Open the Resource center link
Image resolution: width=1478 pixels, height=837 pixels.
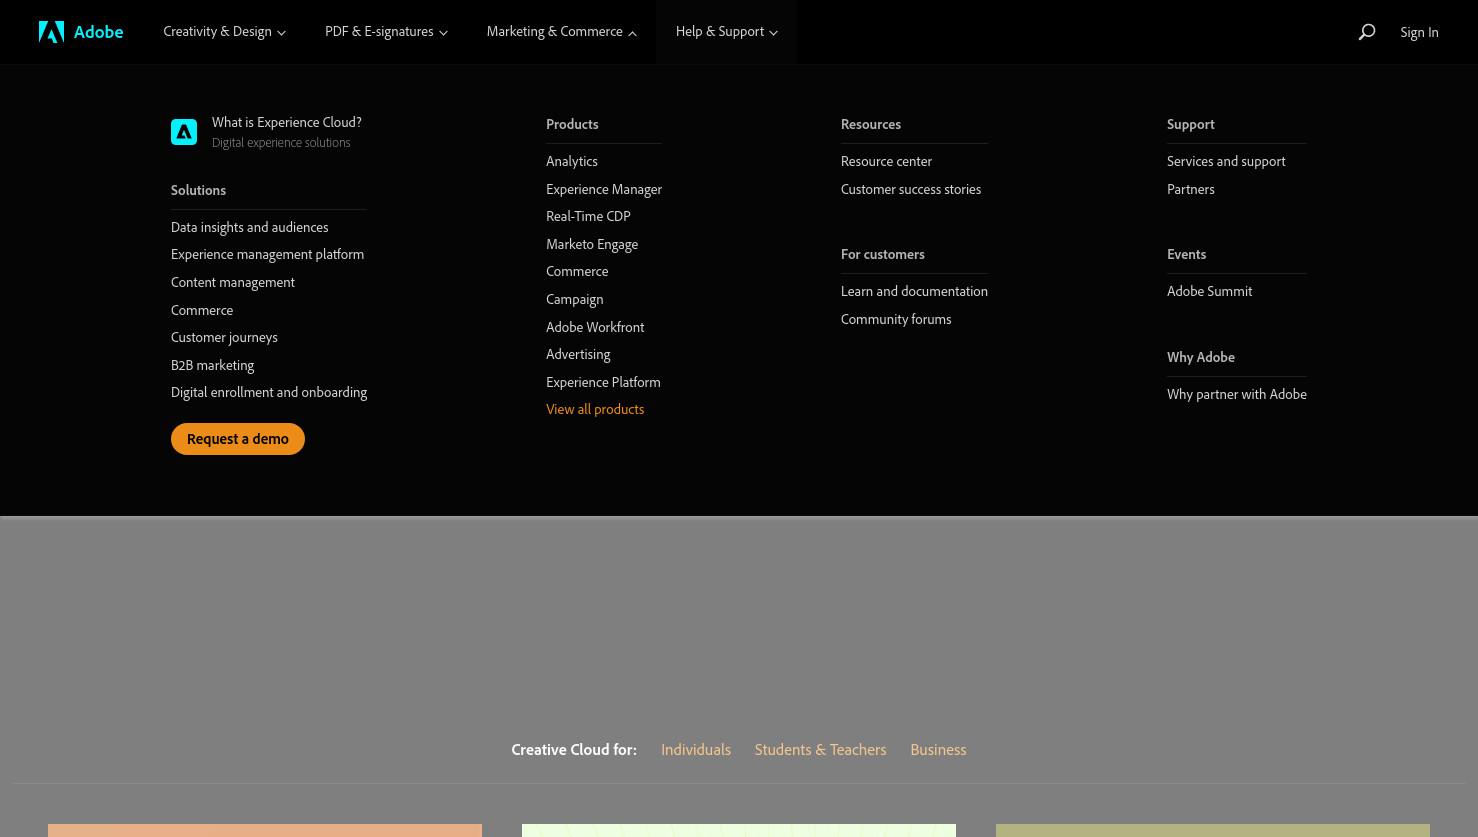(x=886, y=161)
